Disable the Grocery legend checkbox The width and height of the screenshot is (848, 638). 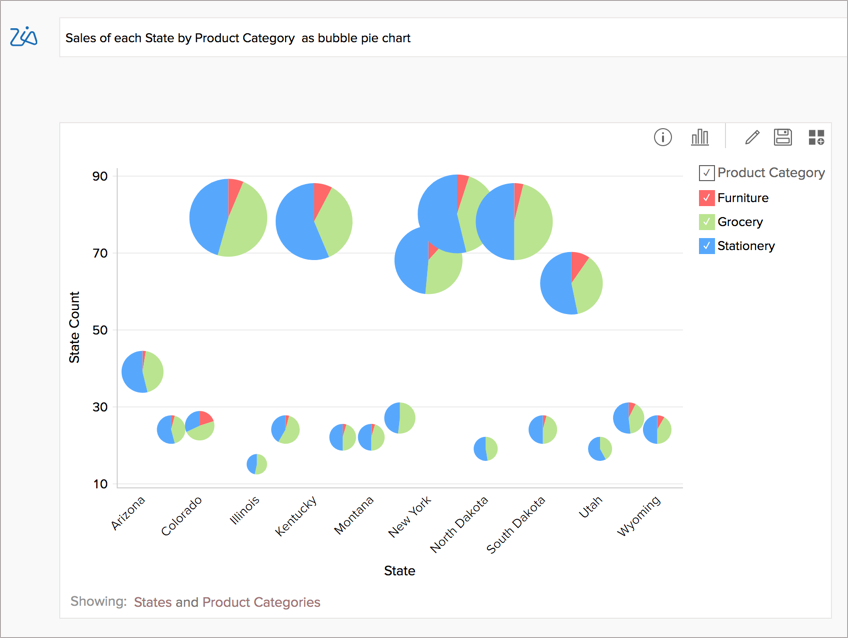pyautogui.click(x=705, y=222)
